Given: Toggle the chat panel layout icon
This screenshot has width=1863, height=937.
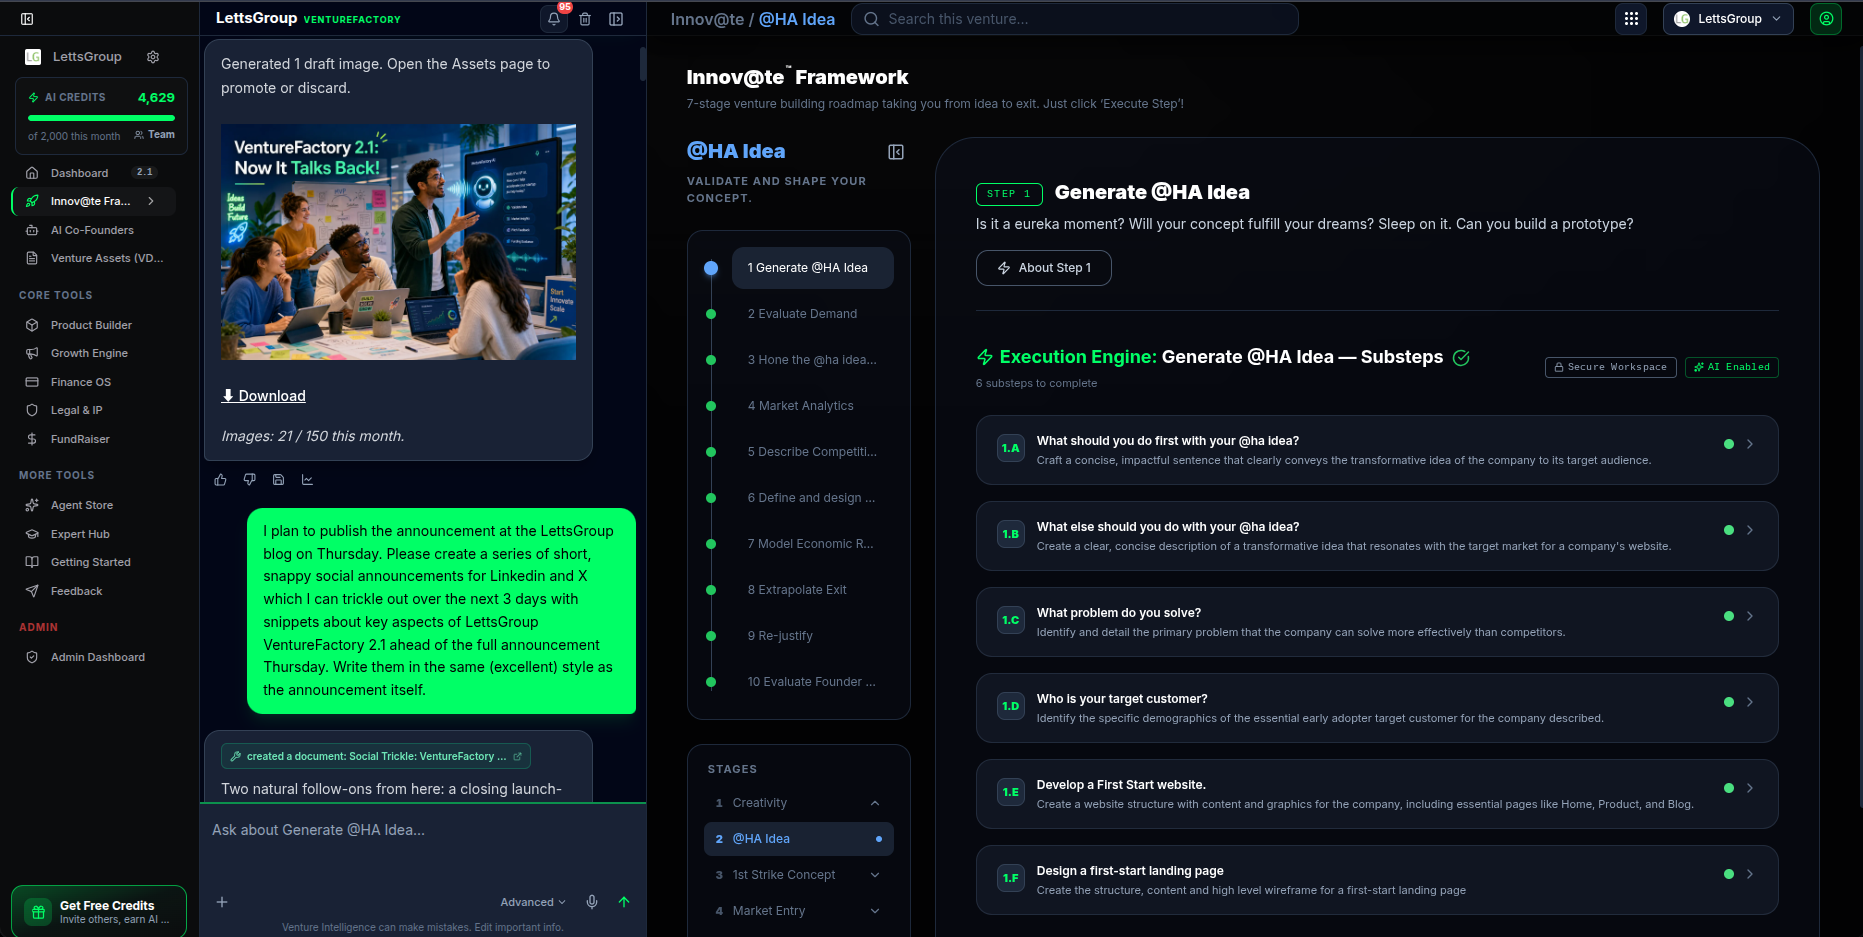Looking at the screenshot, I should click(x=616, y=19).
